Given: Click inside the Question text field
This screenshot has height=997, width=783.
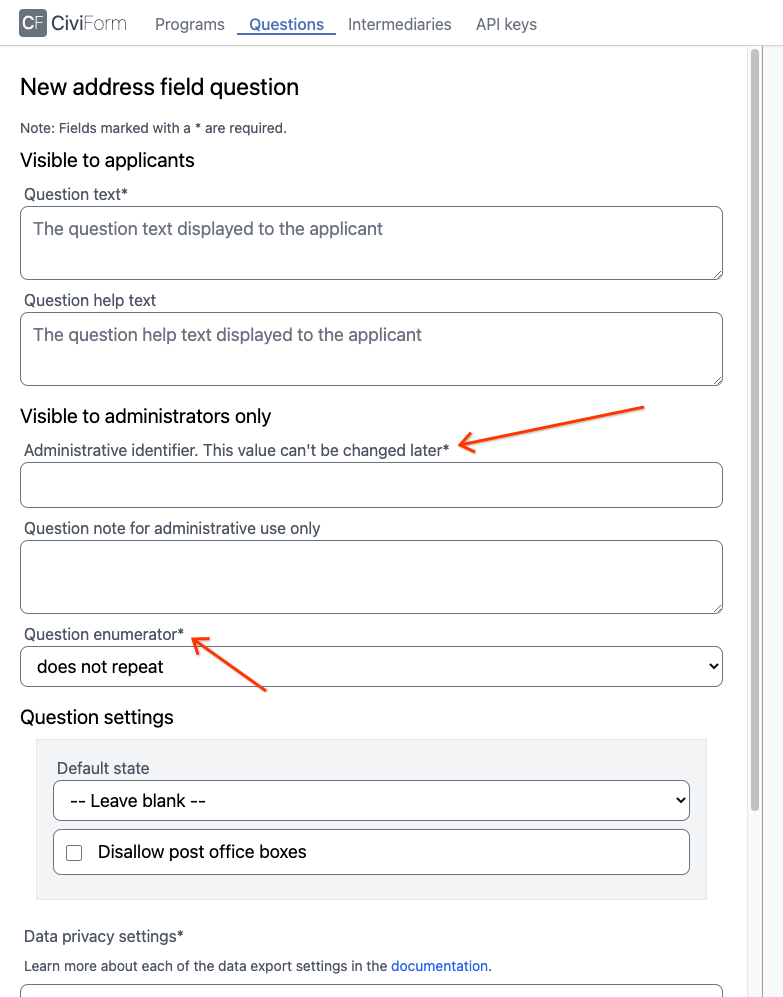Looking at the screenshot, I should pyautogui.click(x=370, y=242).
